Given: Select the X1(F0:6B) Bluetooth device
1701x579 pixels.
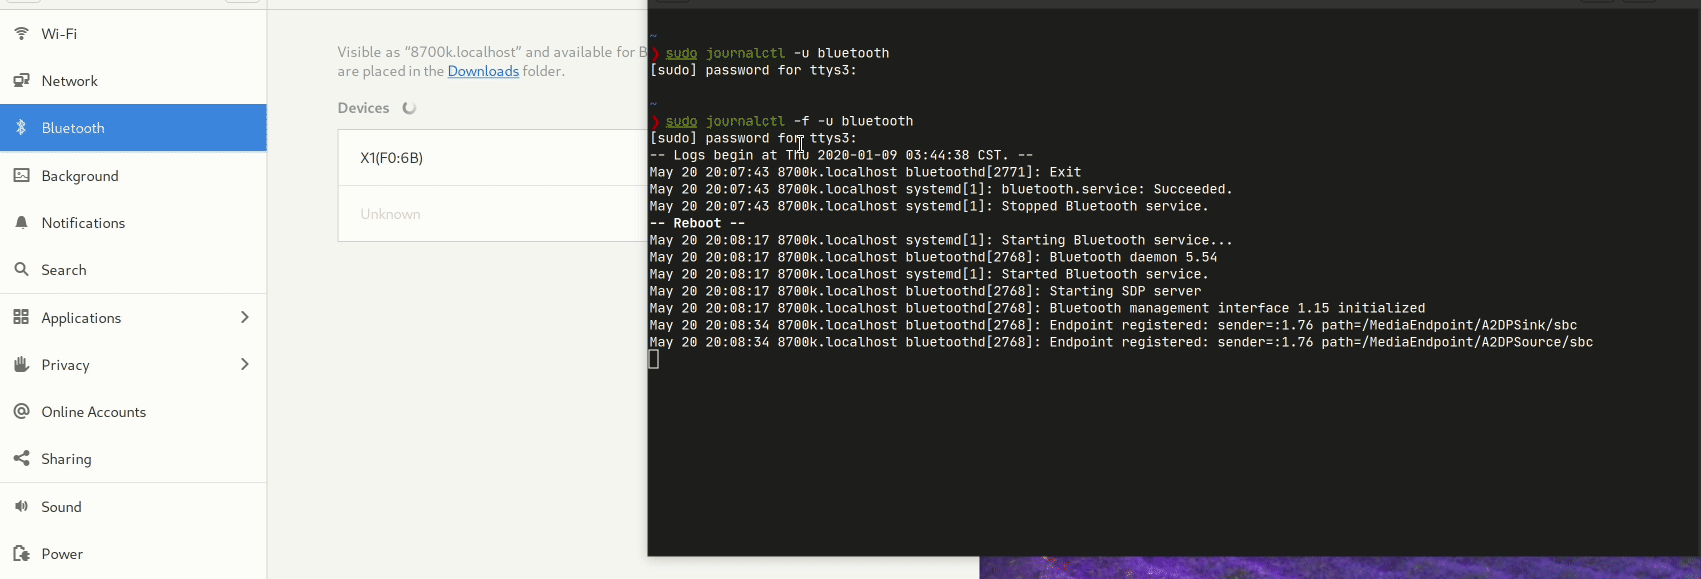Looking at the screenshot, I should click(492, 157).
